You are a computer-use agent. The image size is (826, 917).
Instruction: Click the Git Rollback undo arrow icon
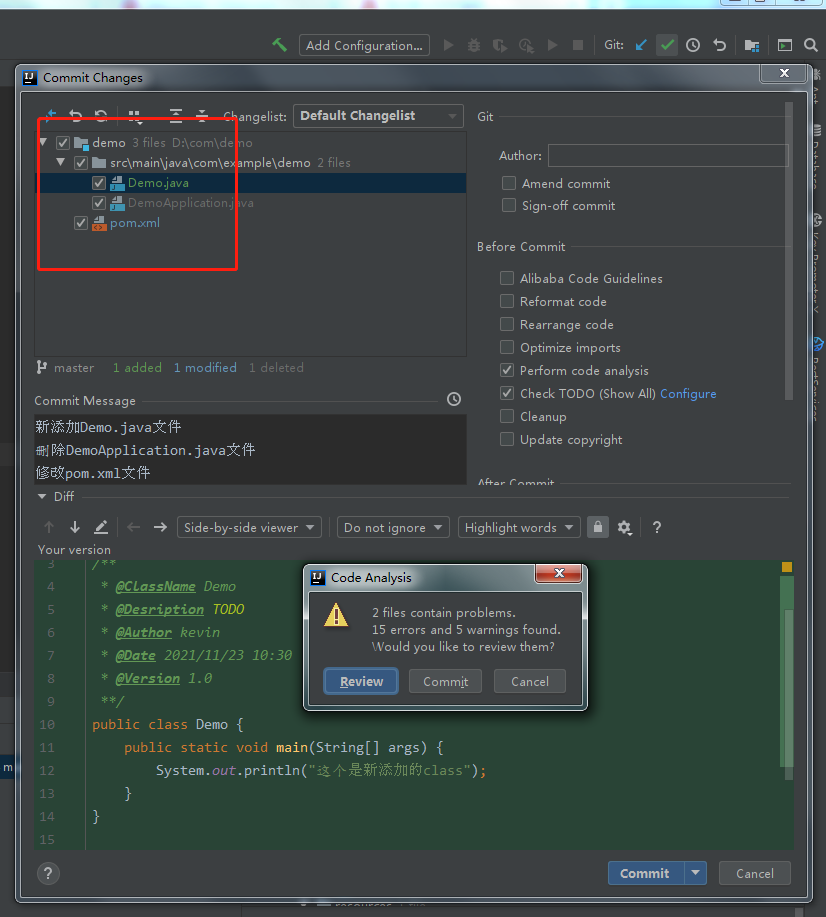[720, 45]
